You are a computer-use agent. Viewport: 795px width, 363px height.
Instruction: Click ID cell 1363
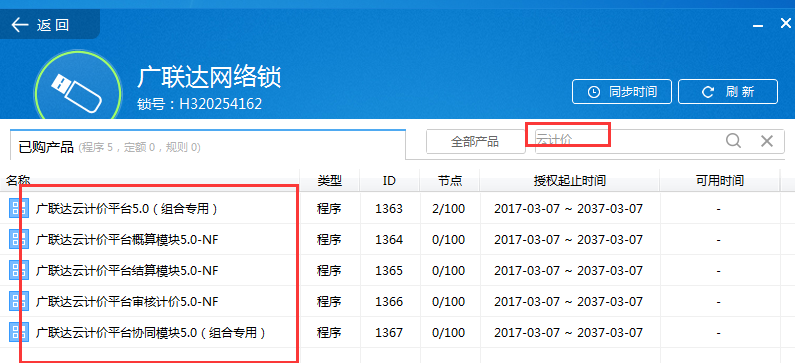click(x=389, y=208)
